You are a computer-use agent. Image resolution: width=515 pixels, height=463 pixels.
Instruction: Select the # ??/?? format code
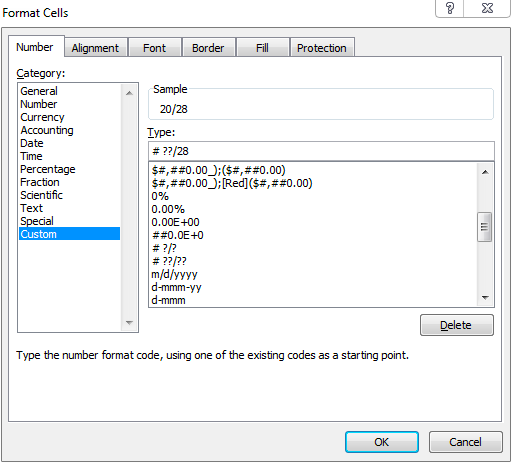coord(169,261)
